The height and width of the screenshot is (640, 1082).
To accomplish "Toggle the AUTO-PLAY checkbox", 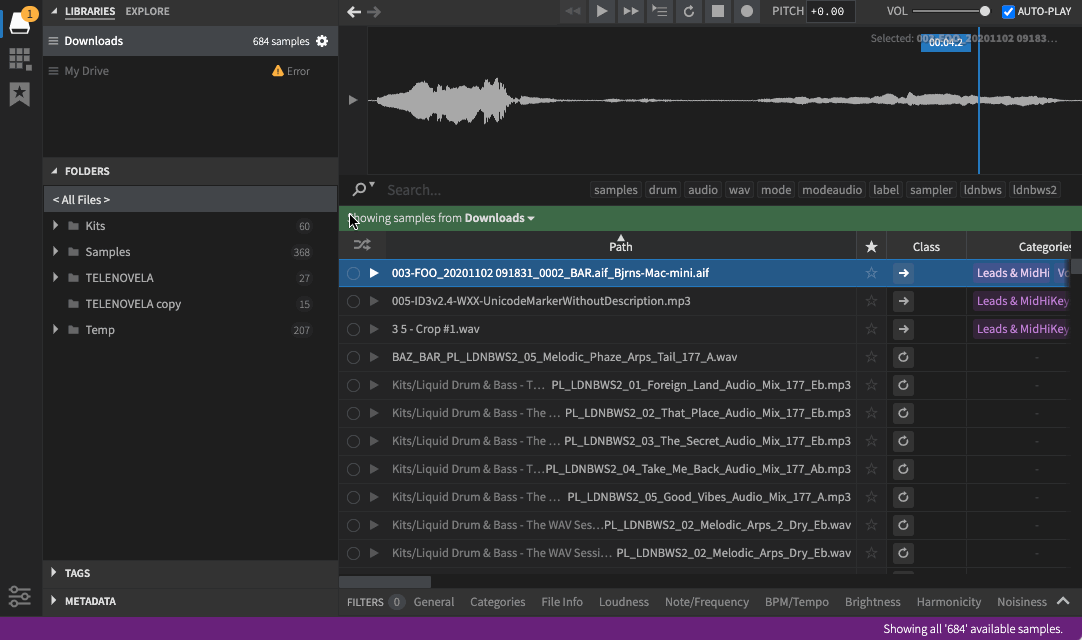I will [x=1008, y=12].
